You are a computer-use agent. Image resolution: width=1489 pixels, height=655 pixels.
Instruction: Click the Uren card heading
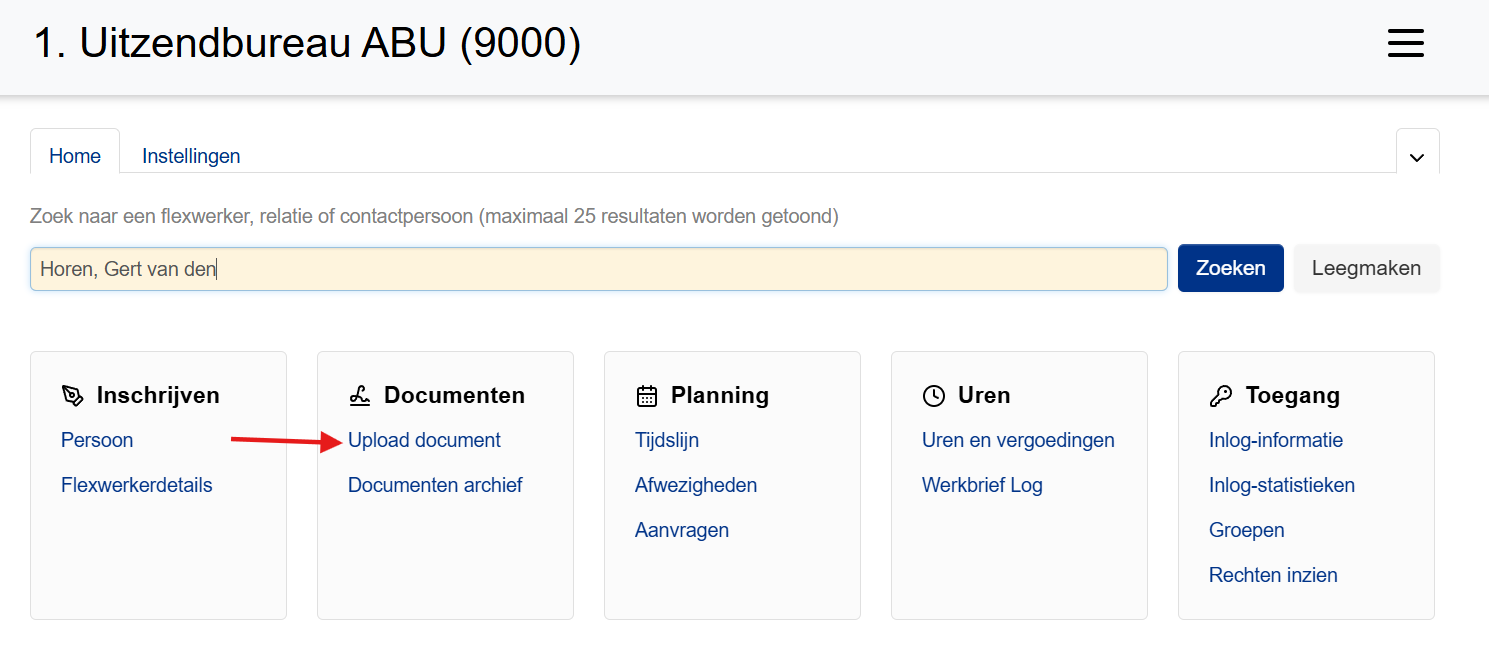coord(984,395)
